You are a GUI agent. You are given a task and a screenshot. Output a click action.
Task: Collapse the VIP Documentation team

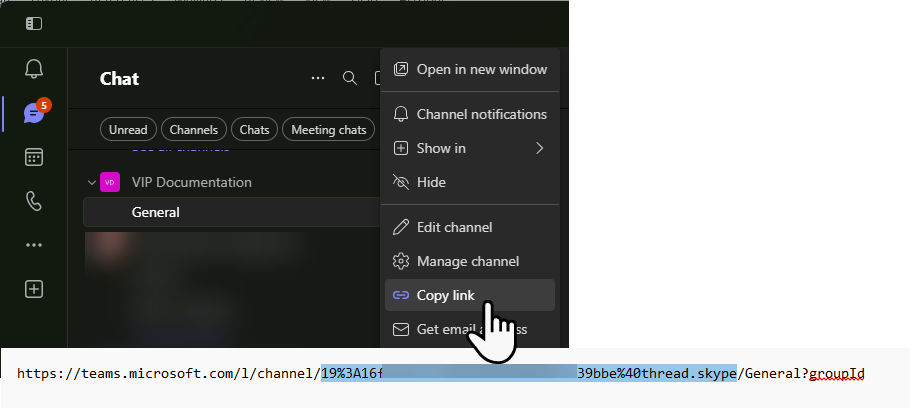pos(91,182)
